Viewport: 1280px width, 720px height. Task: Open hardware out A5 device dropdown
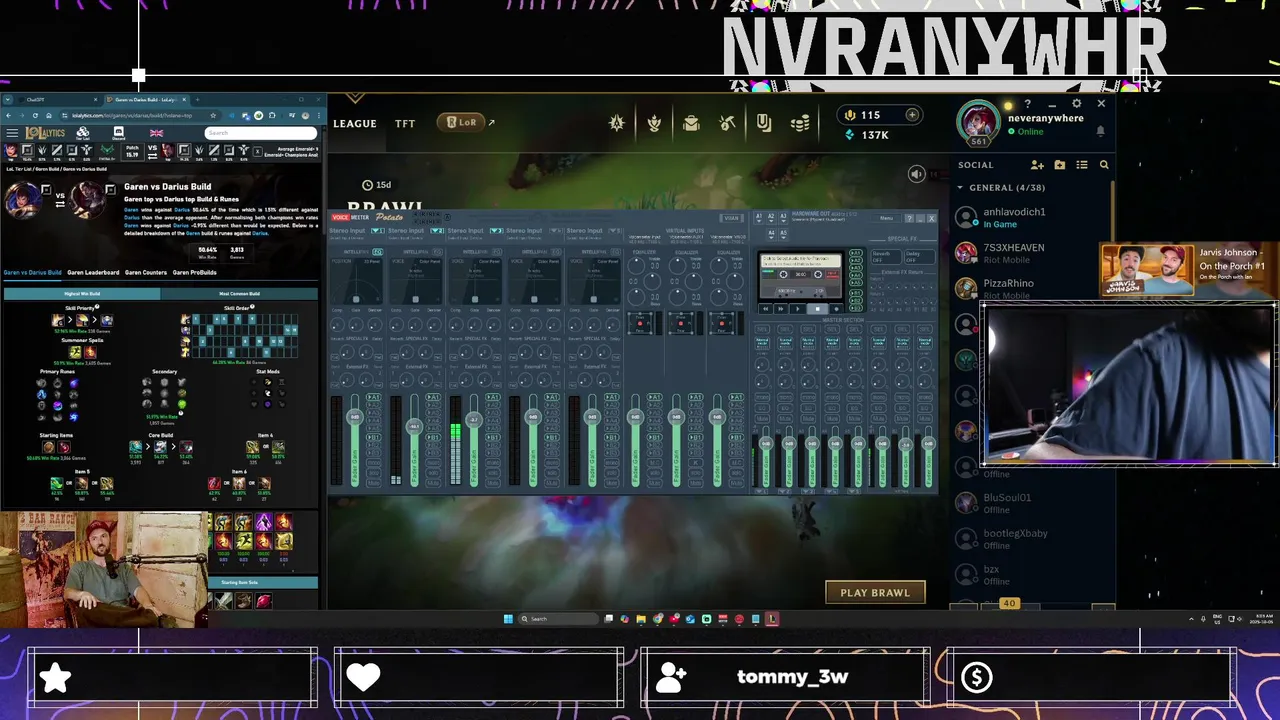pyautogui.click(x=783, y=235)
